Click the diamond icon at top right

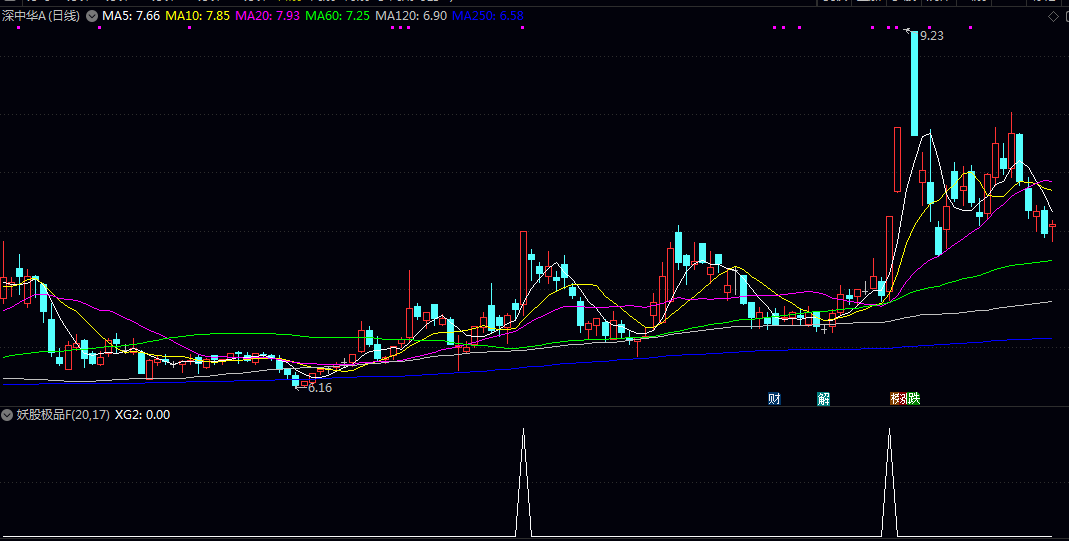click(1053, 17)
